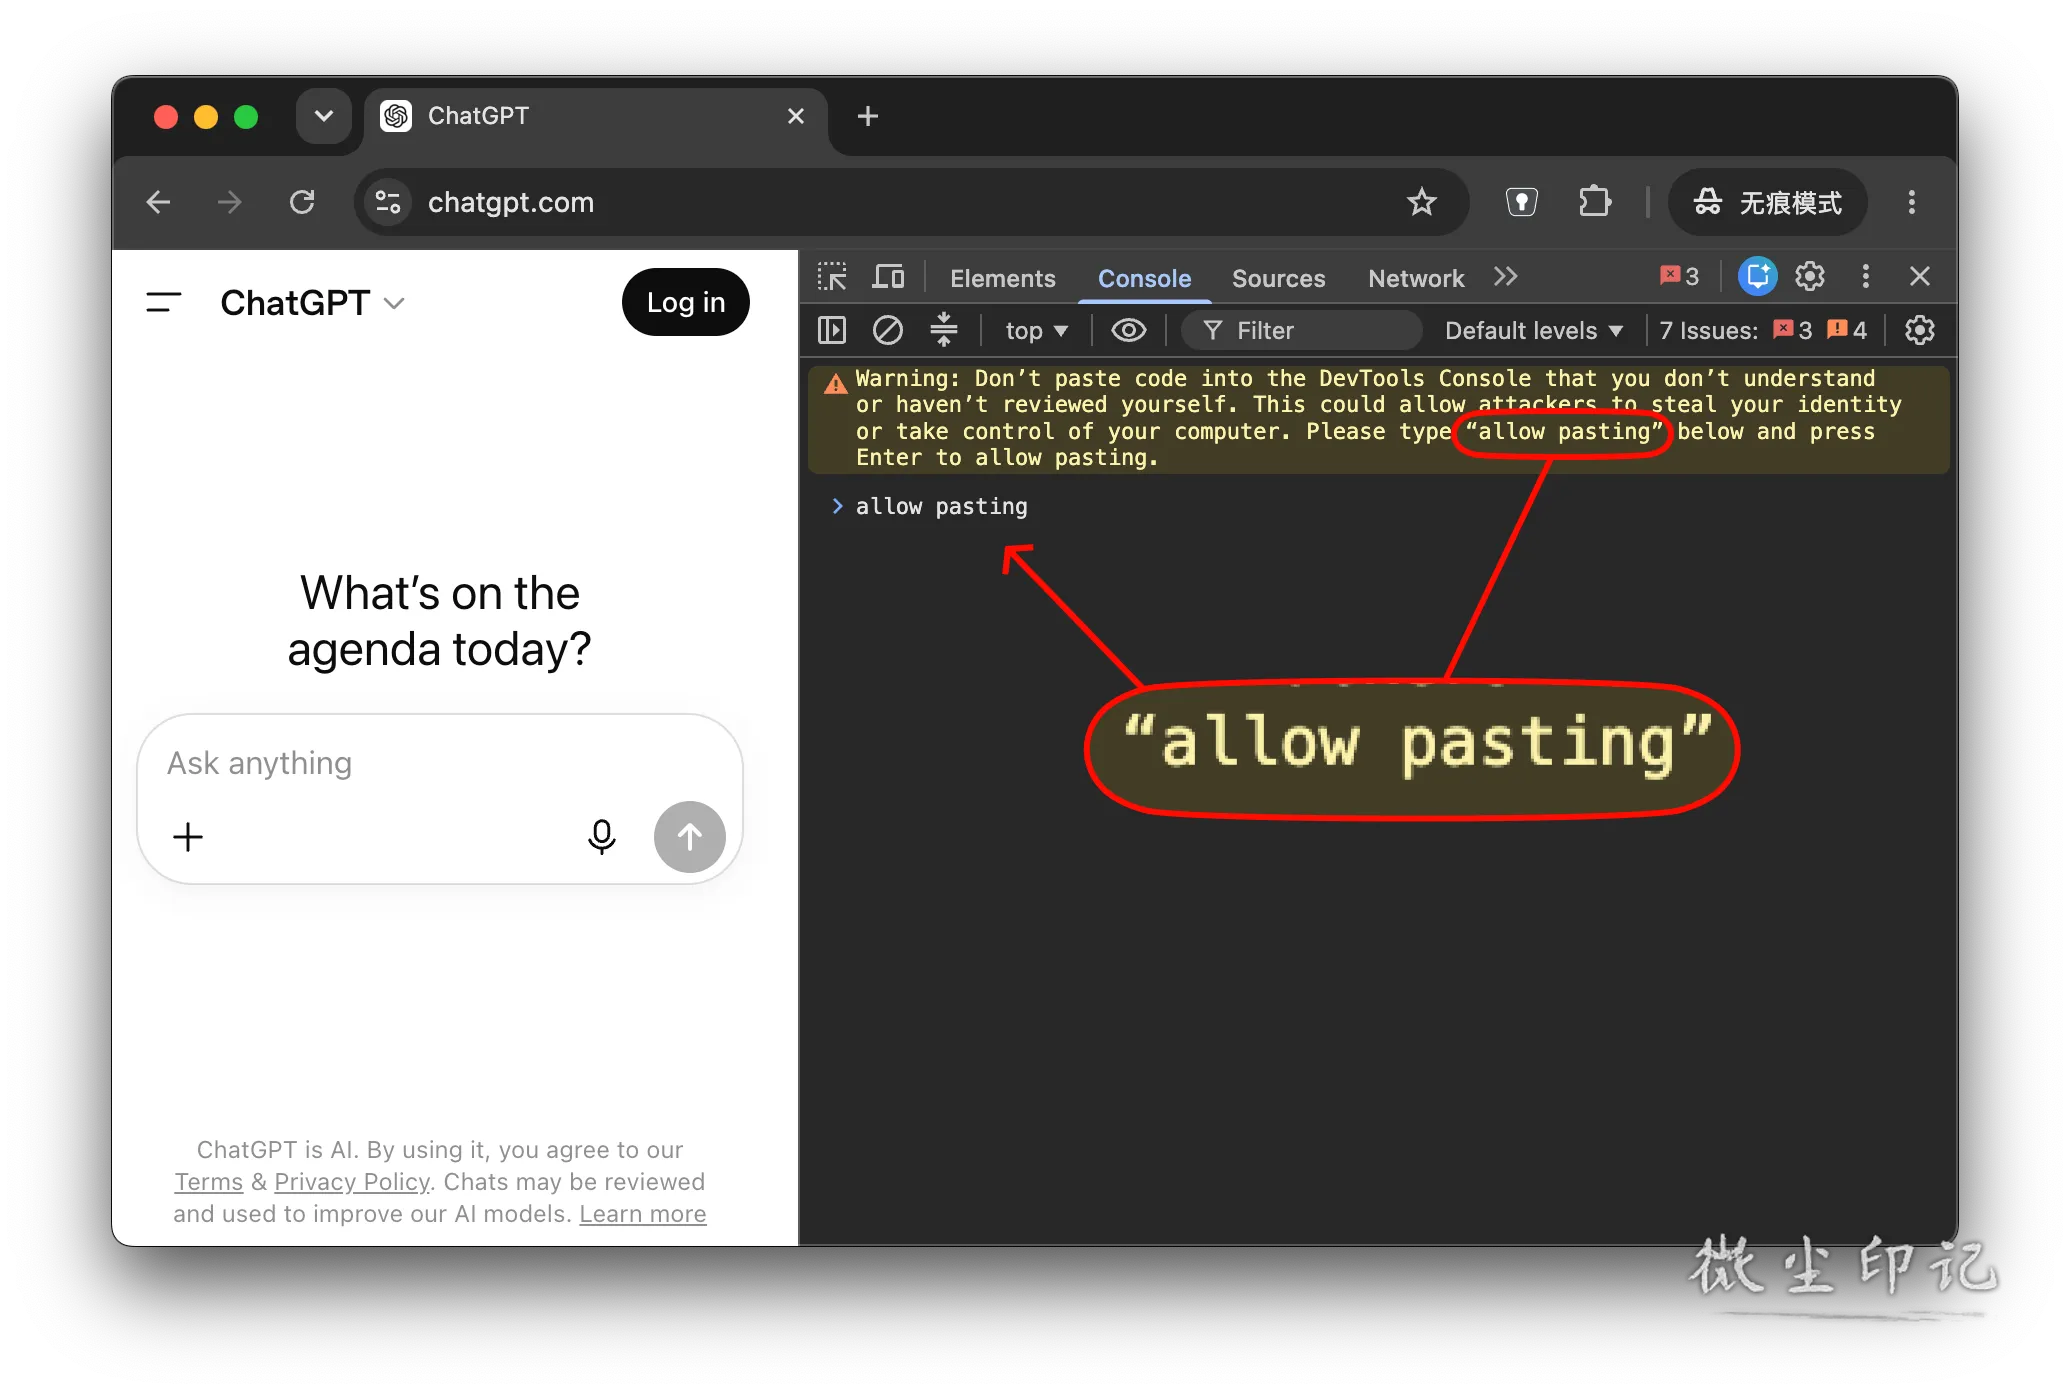Expand the Default levels dropdown

point(1534,331)
